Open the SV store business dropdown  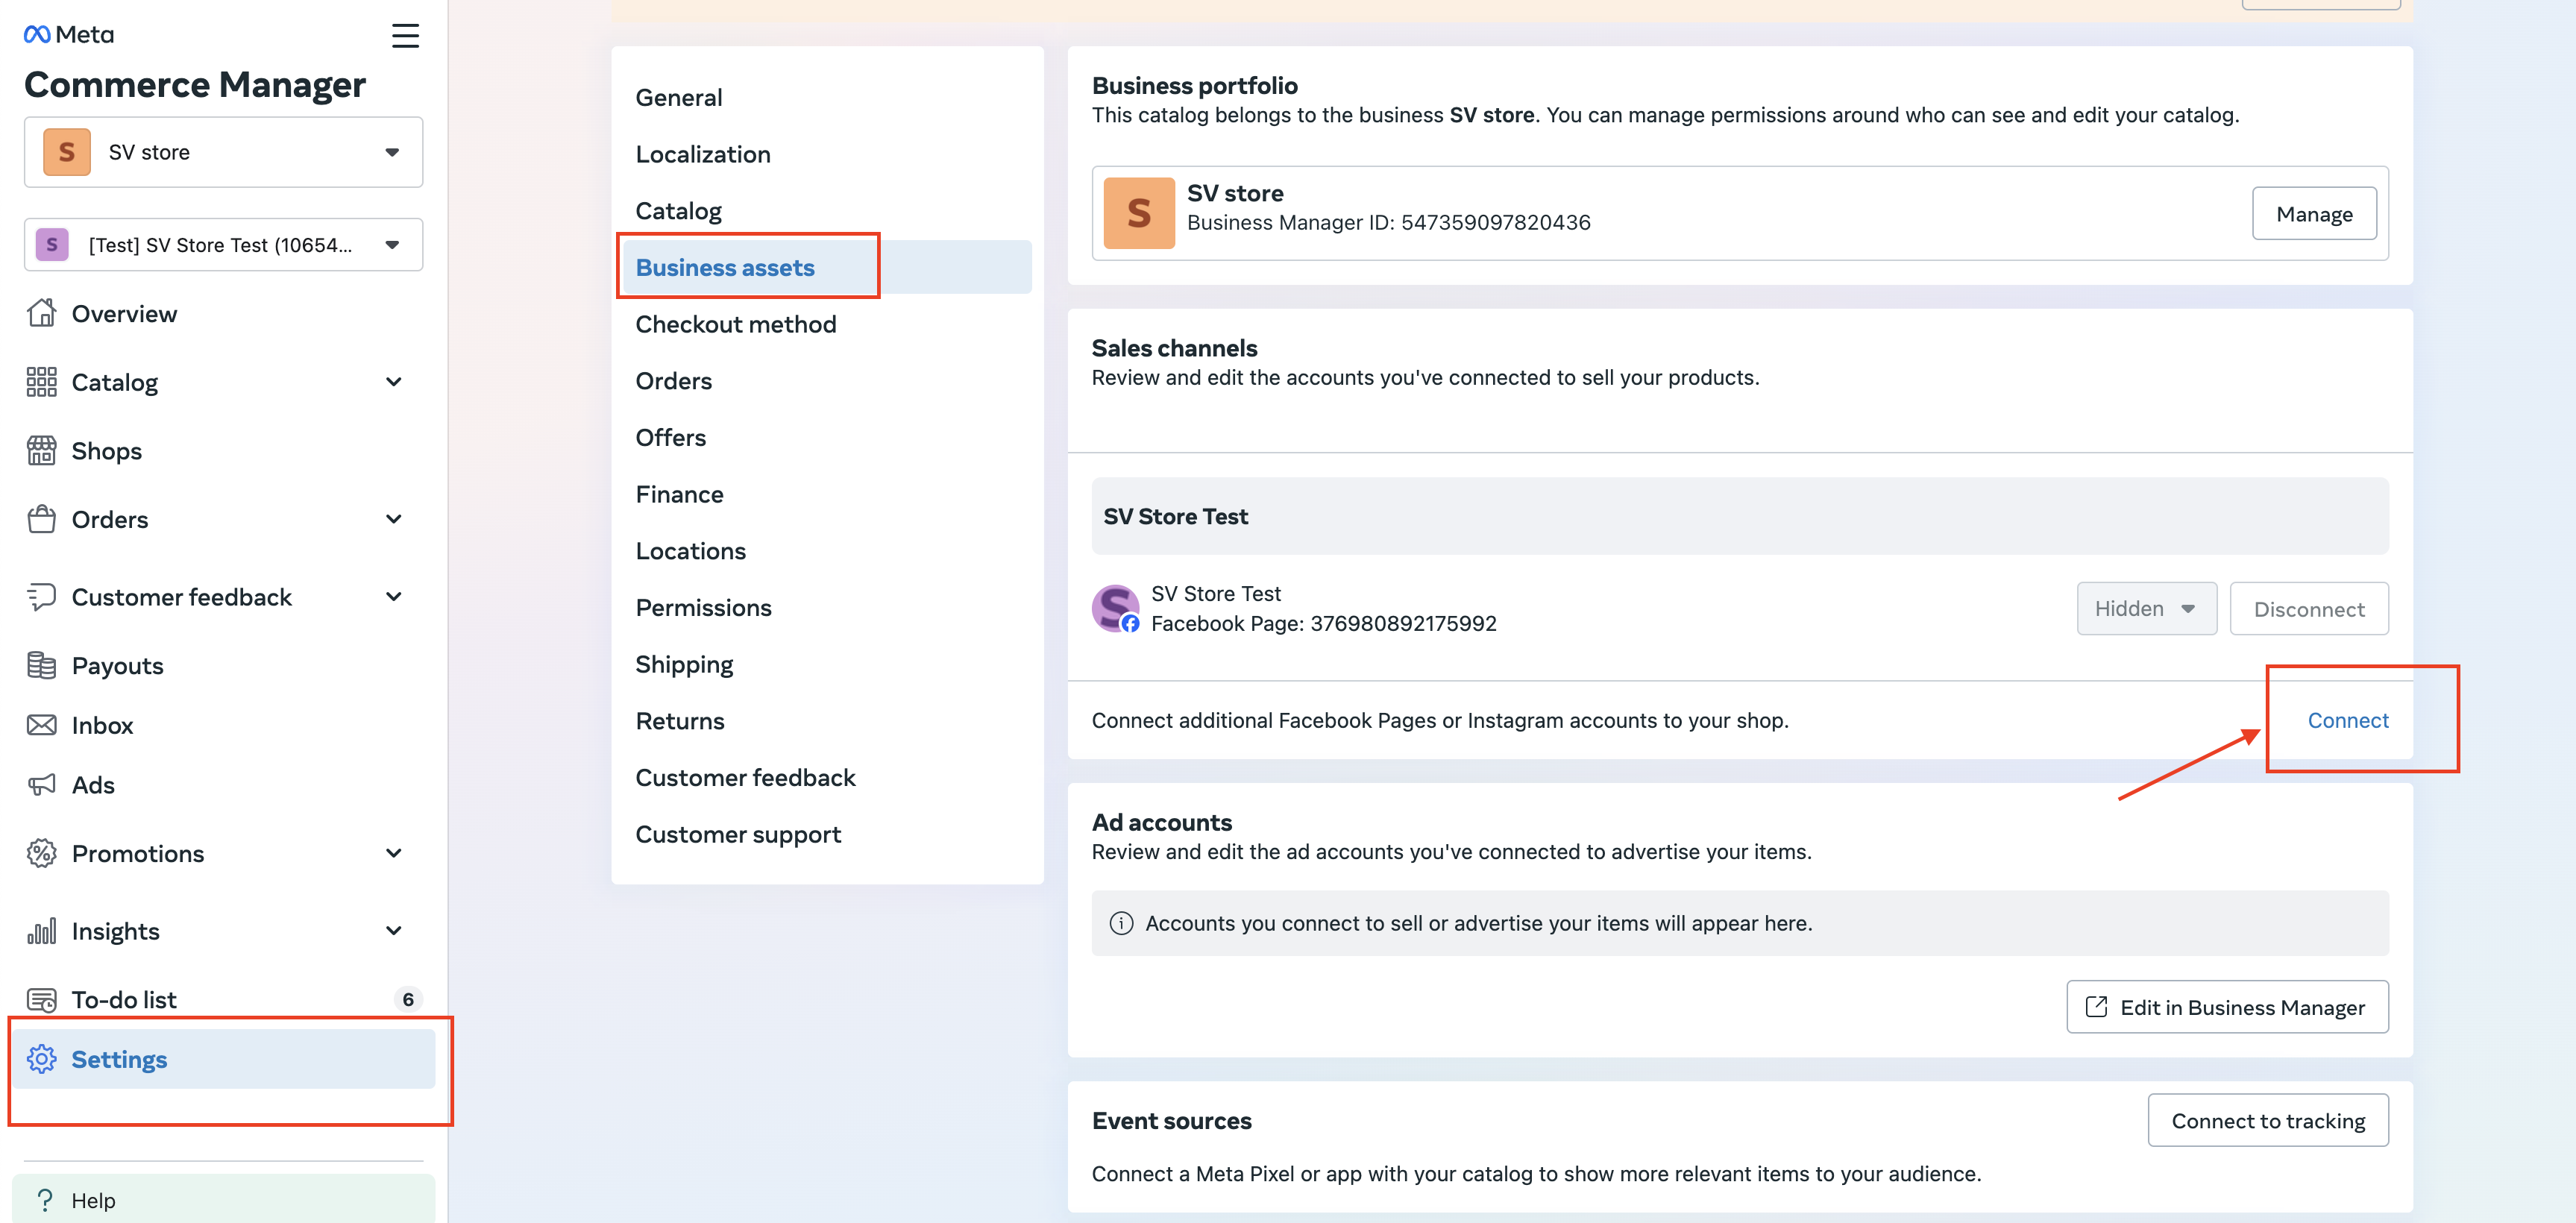pyautogui.click(x=223, y=152)
